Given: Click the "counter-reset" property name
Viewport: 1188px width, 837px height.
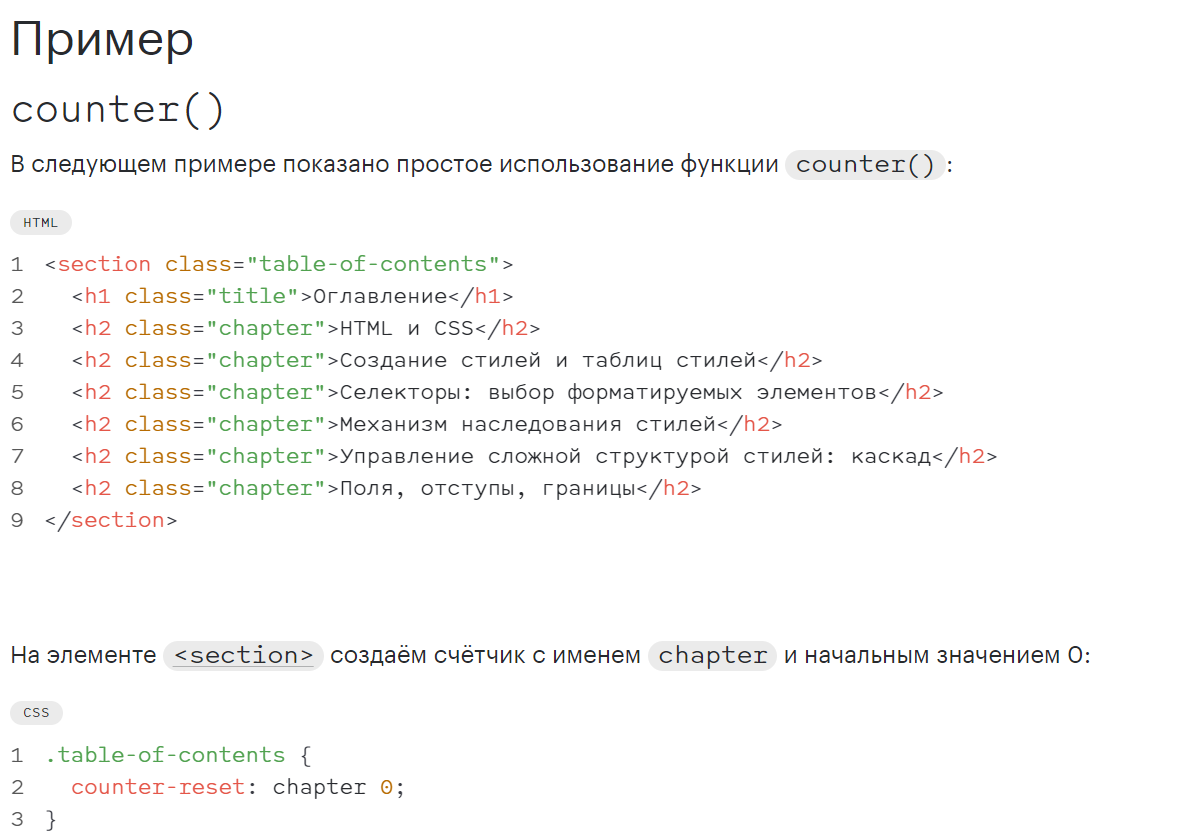Looking at the screenshot, I should (158, 787).
